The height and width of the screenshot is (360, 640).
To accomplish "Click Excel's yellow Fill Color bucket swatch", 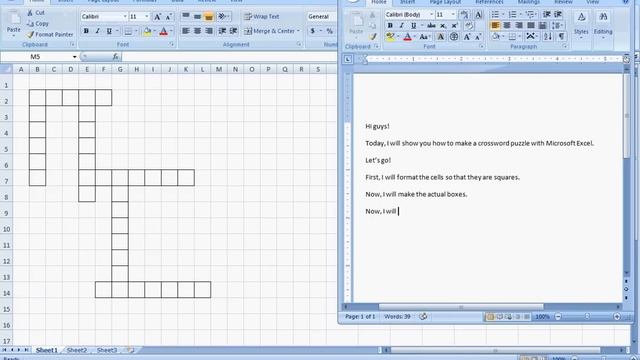I will coord(147,31).
